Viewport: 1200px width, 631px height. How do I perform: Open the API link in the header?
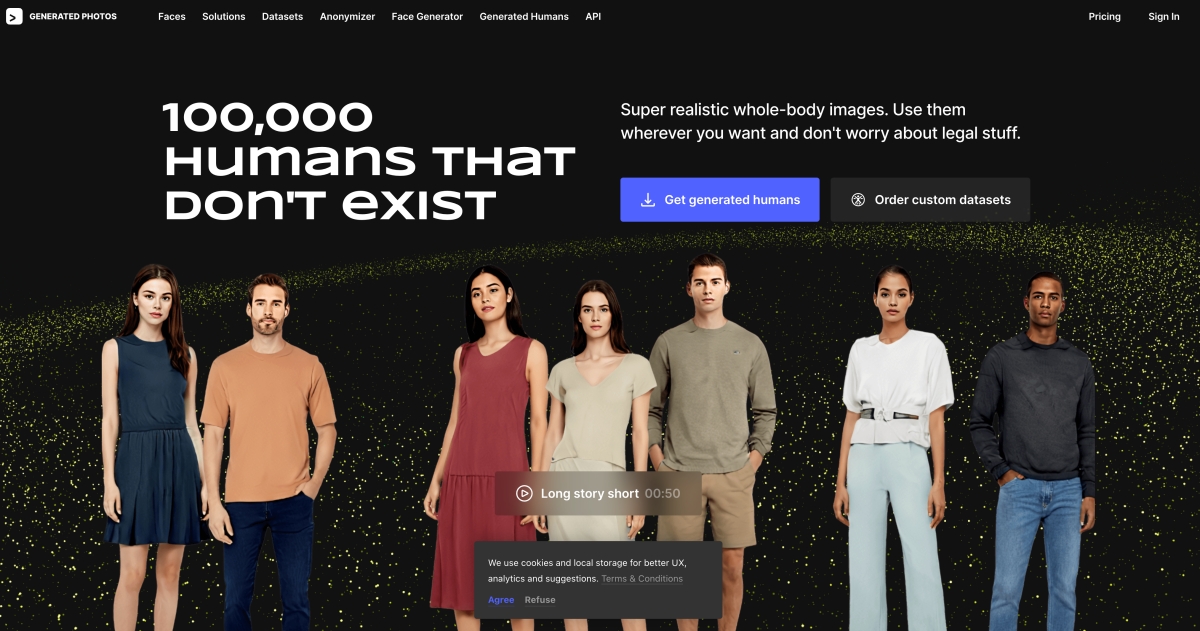593,17
